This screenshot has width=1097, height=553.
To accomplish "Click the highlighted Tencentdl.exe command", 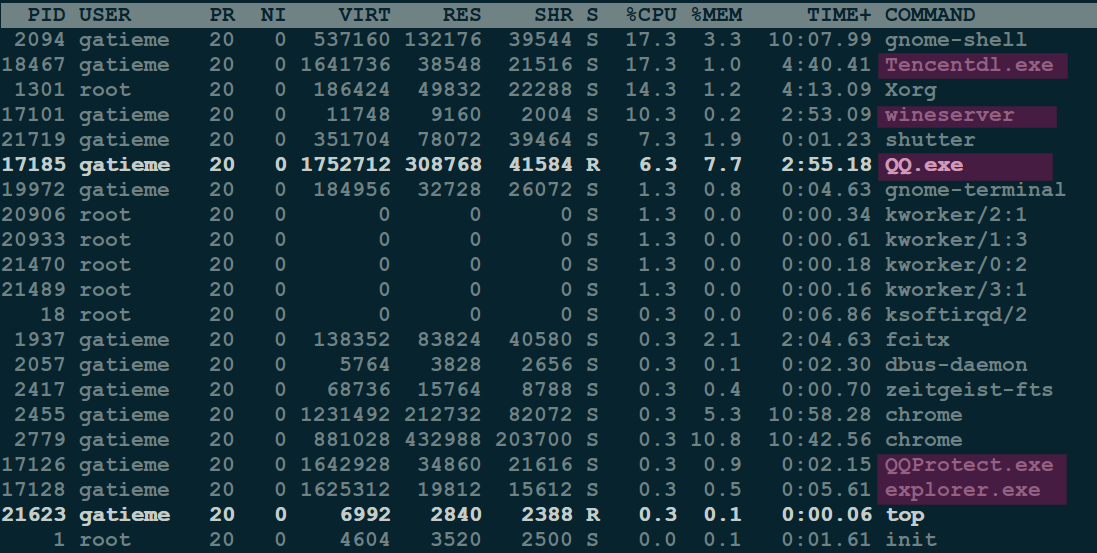I will point(969,65).
